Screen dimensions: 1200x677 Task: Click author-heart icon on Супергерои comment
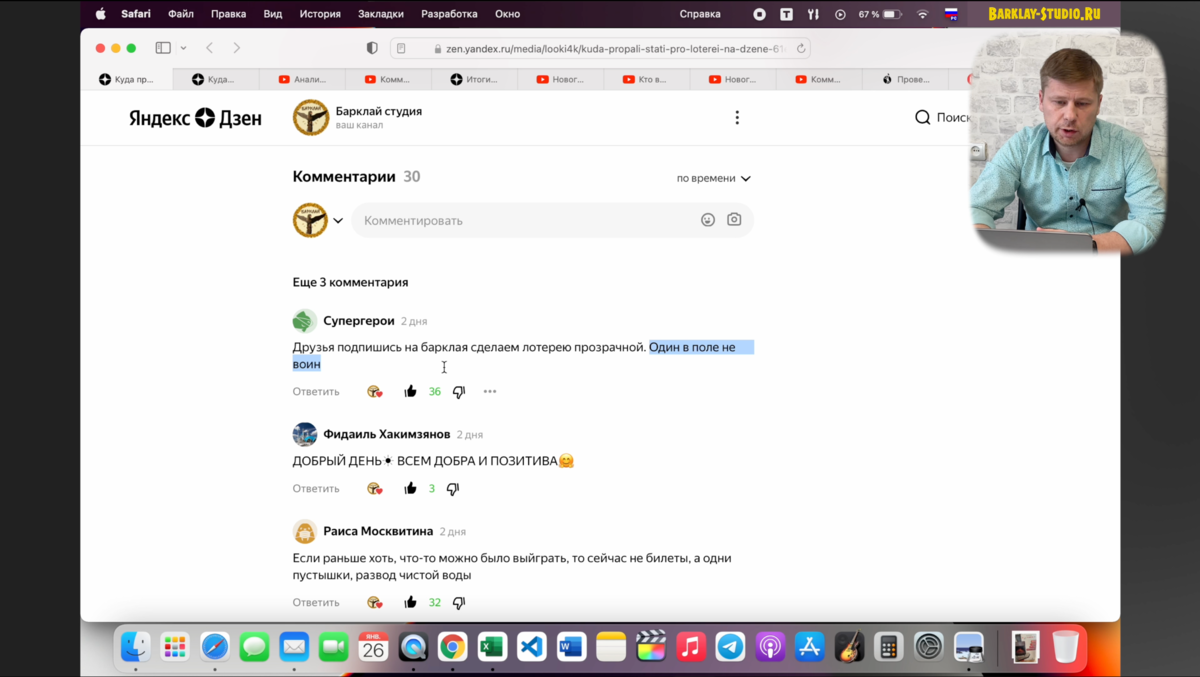point(374,392)
